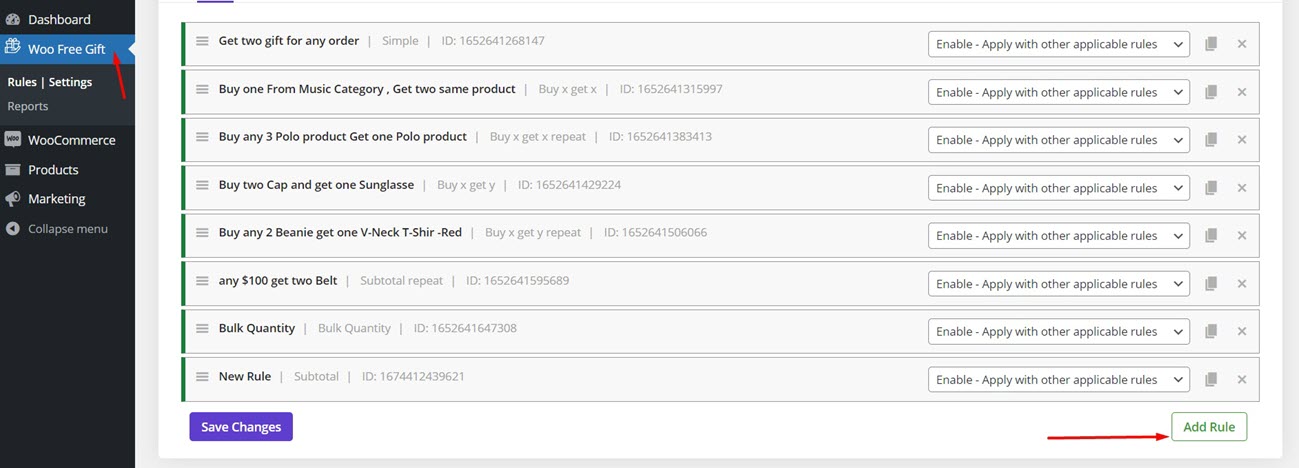The image size is (1299, 468).
Task: Copy the "Buy two Cap and get one Sunglasse" rule
Action: point(1210,188)
